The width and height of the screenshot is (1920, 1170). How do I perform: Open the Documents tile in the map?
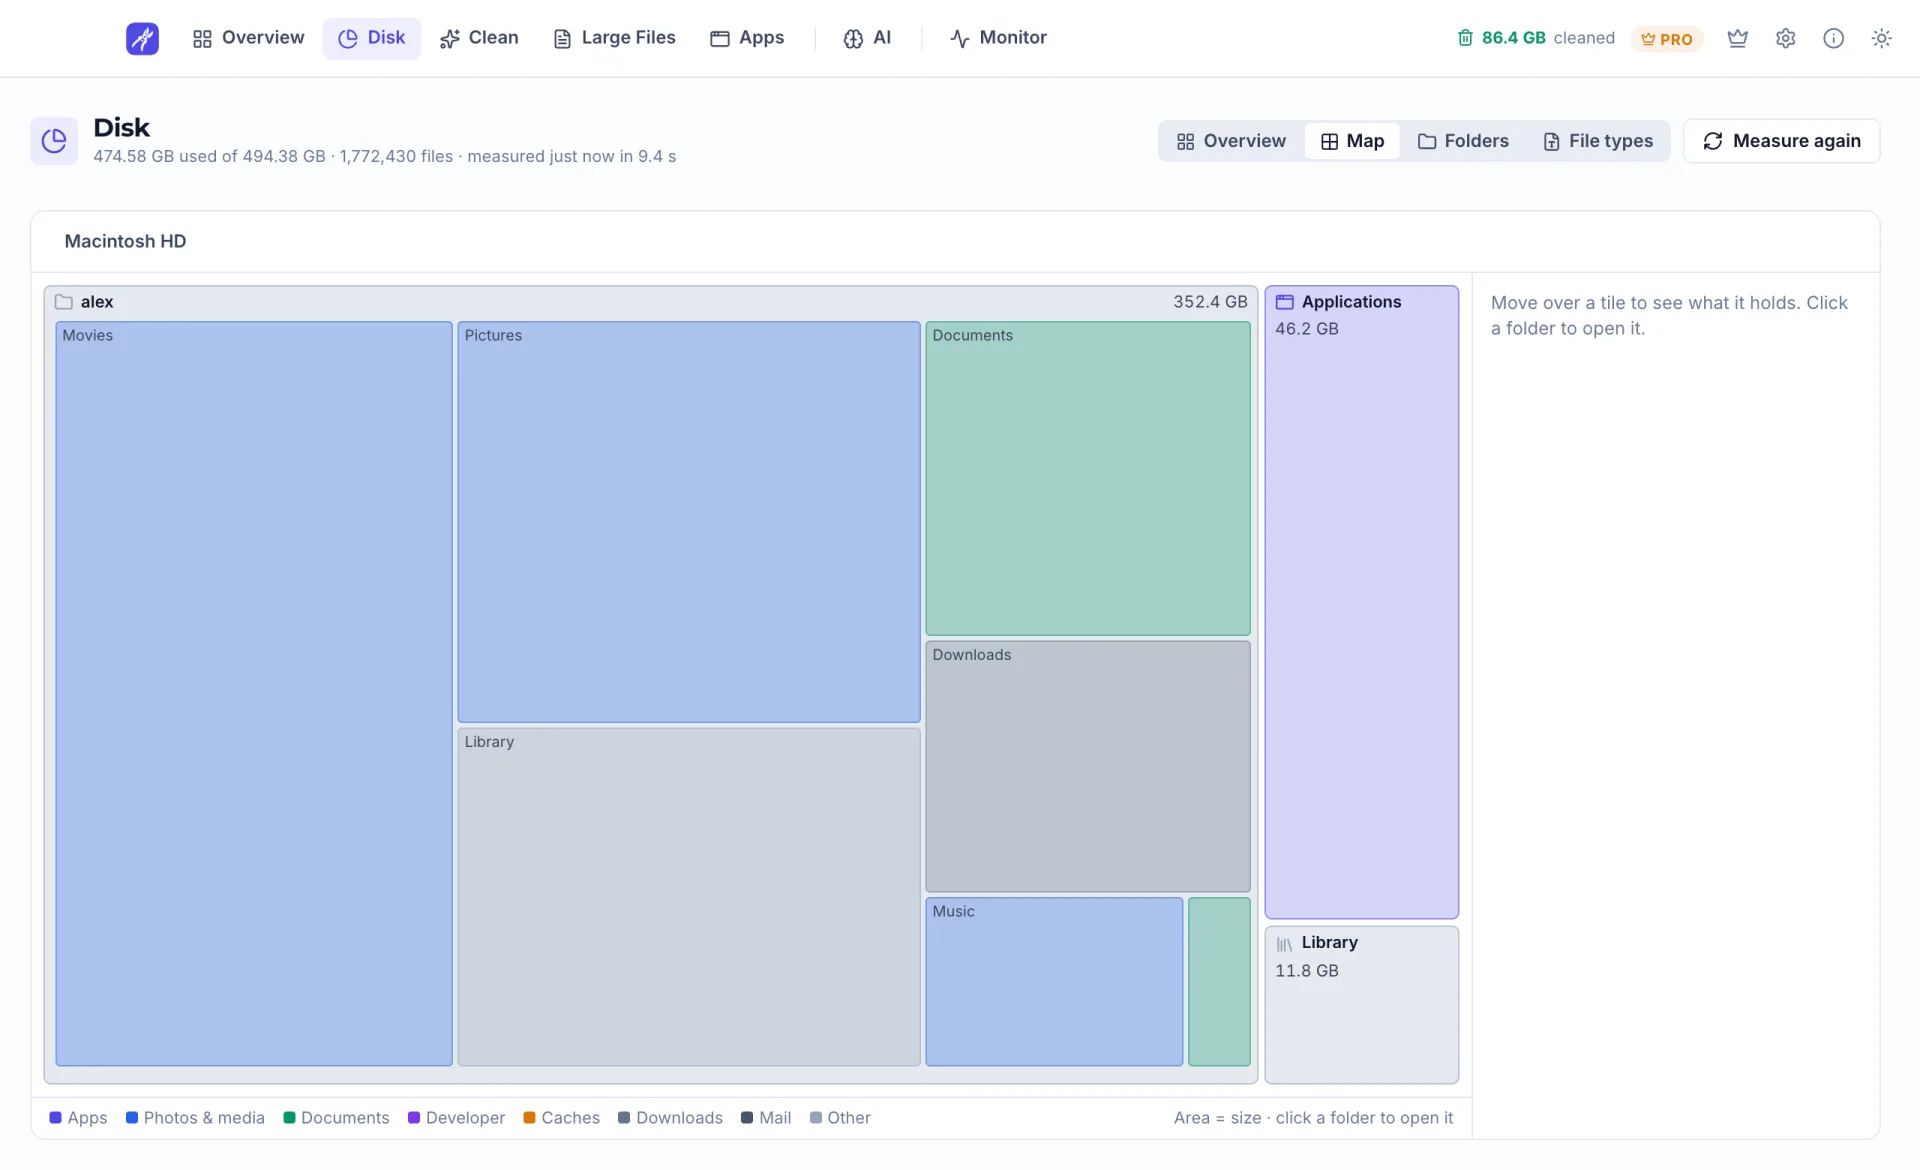pos(1088,478)
